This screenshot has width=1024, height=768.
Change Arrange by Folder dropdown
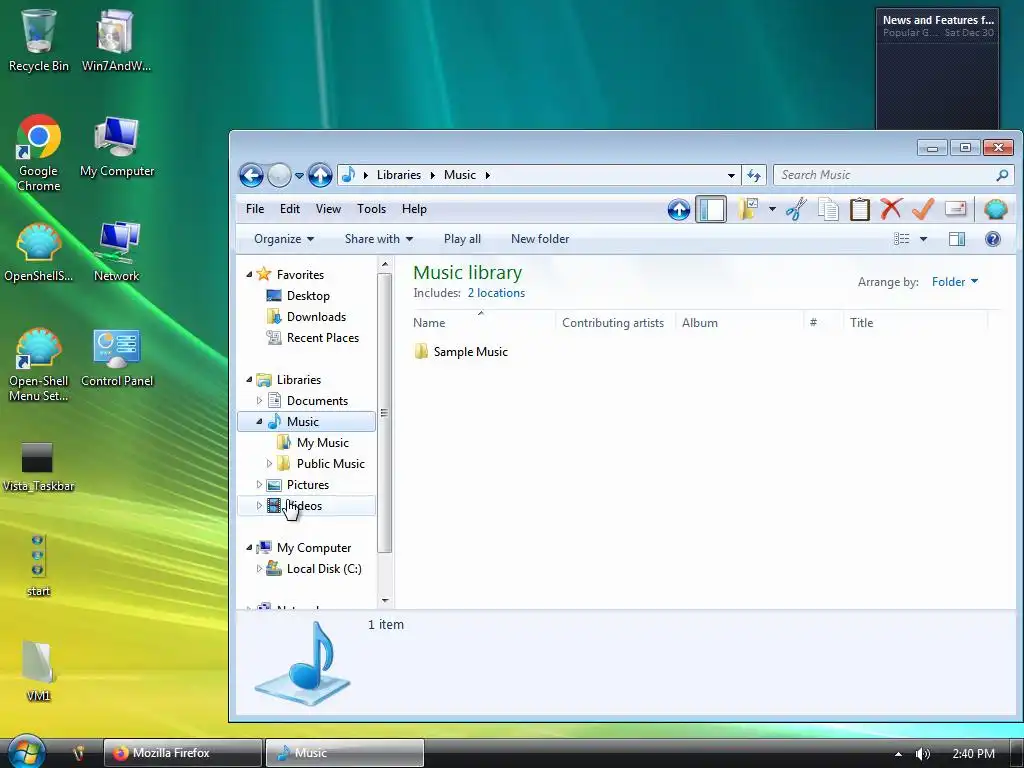pyautogui.click(x=955, y=281)
